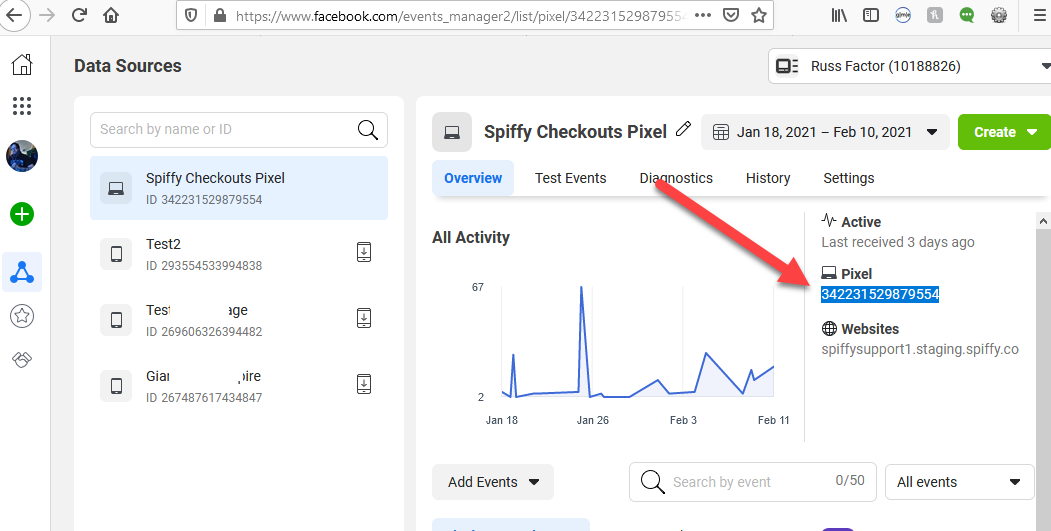Click the gray K extension icon
Viewport: 1051px width, 531px height.
point(935,15)
